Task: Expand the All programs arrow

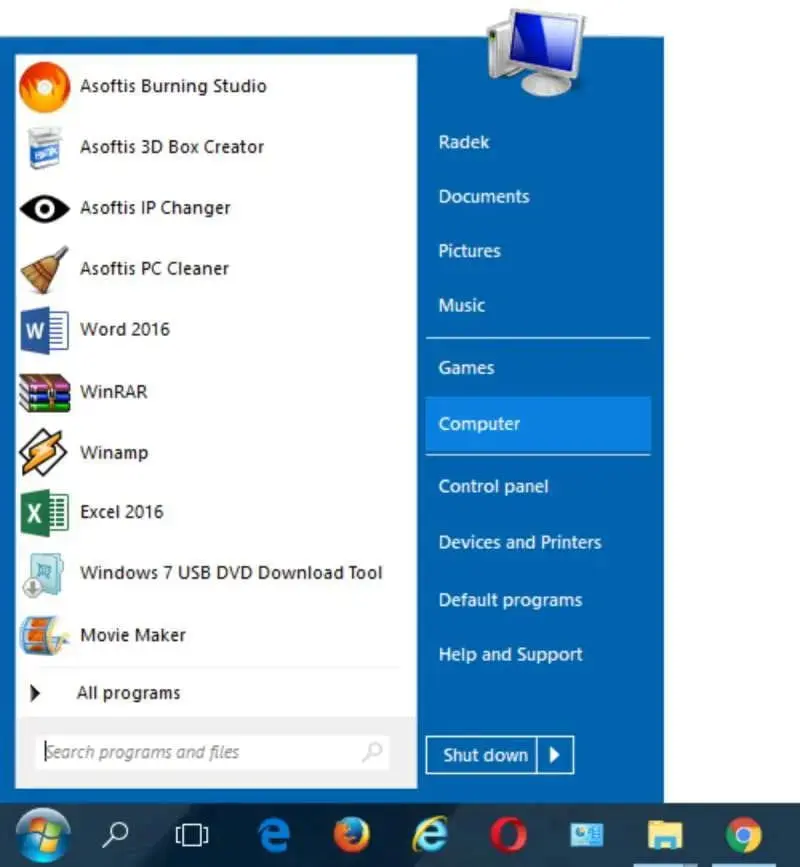Action: (x=35, y=693)
